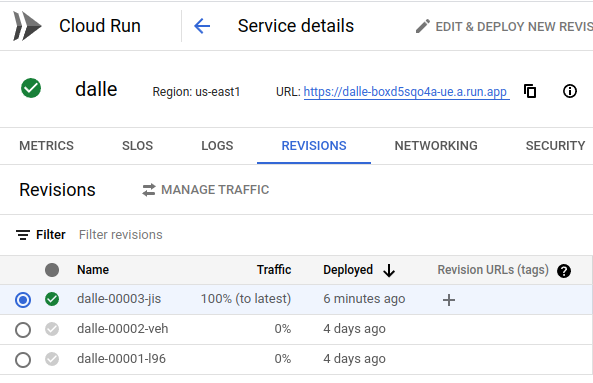Sort by the Traffic column header
The width and height of the screenshot is (593, 383).
[x=274, y=270]
